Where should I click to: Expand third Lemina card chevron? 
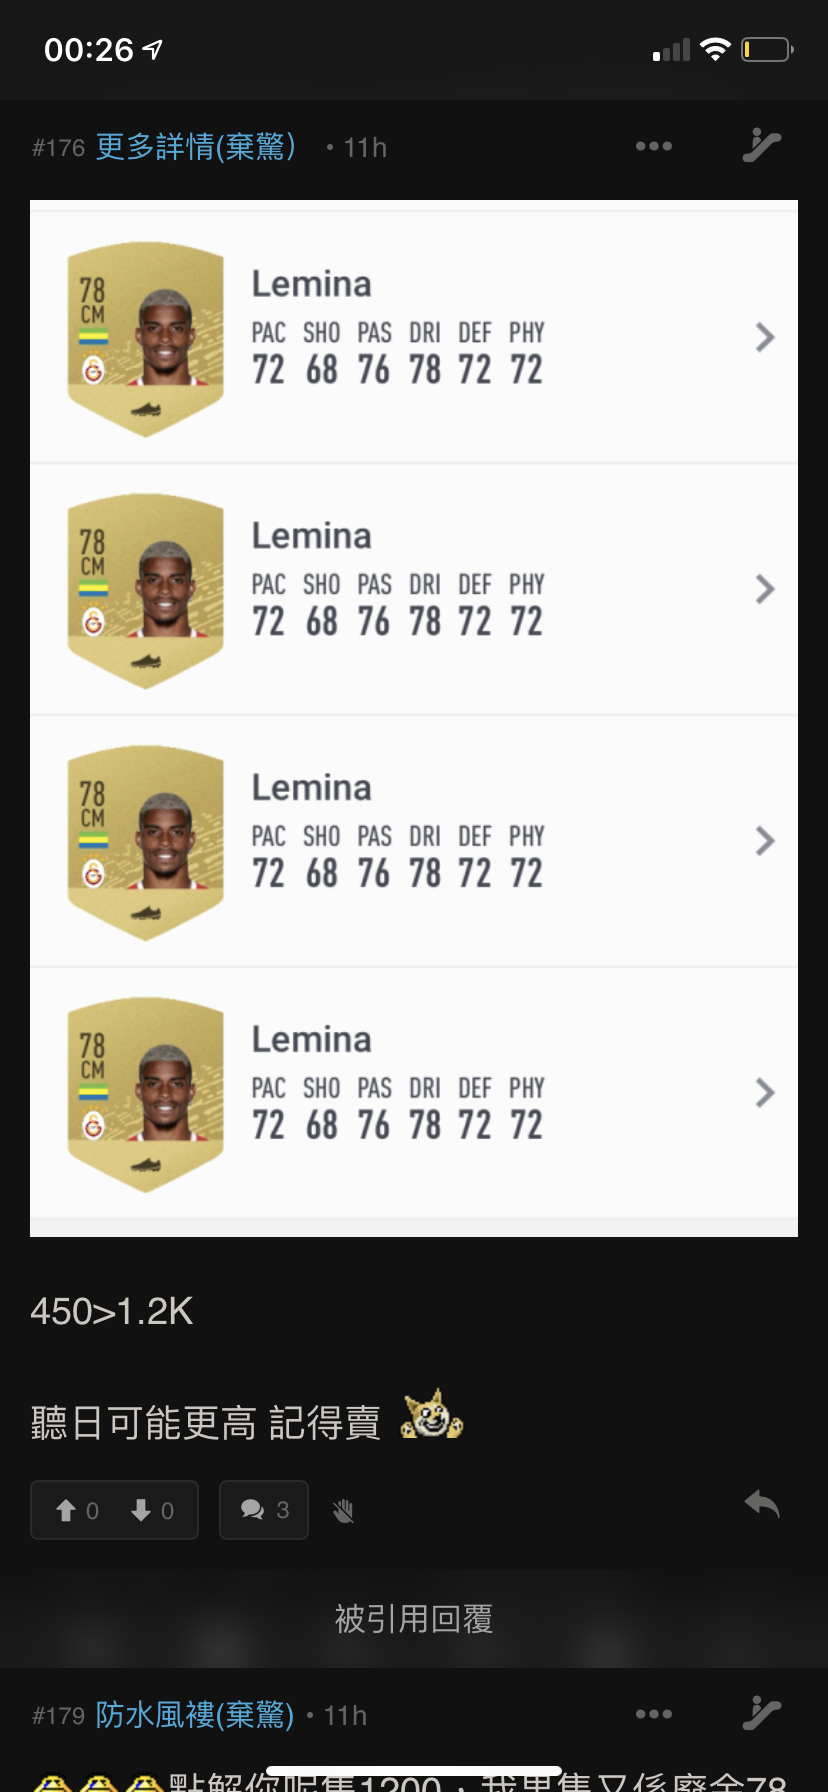(x=765, y=841)
